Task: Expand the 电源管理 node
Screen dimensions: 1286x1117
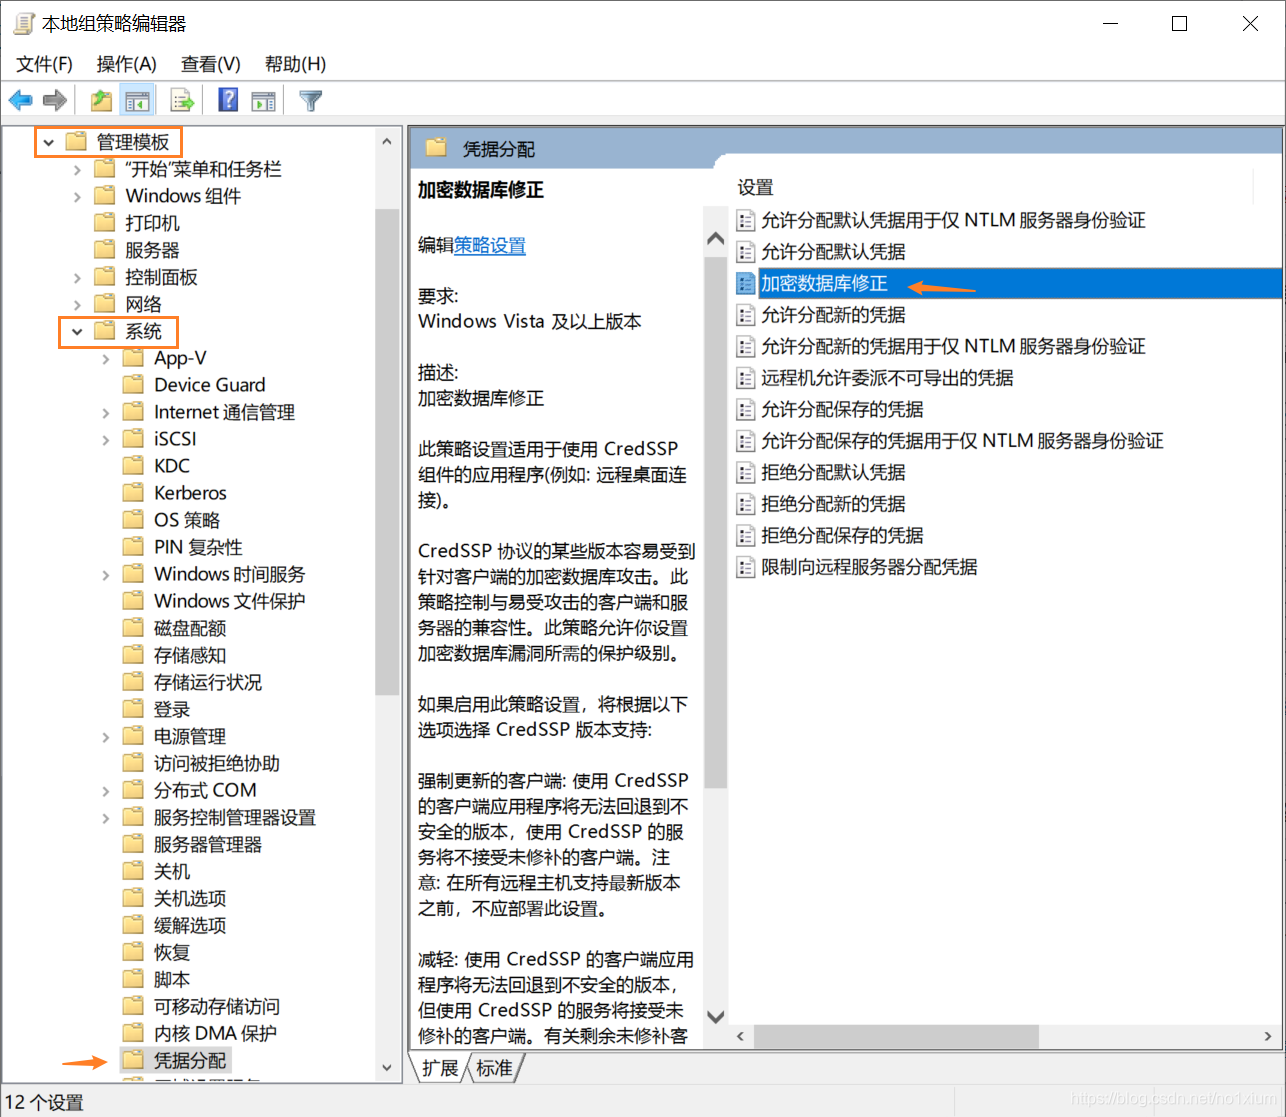Action: pyautogui.click(x=106, y=737)
